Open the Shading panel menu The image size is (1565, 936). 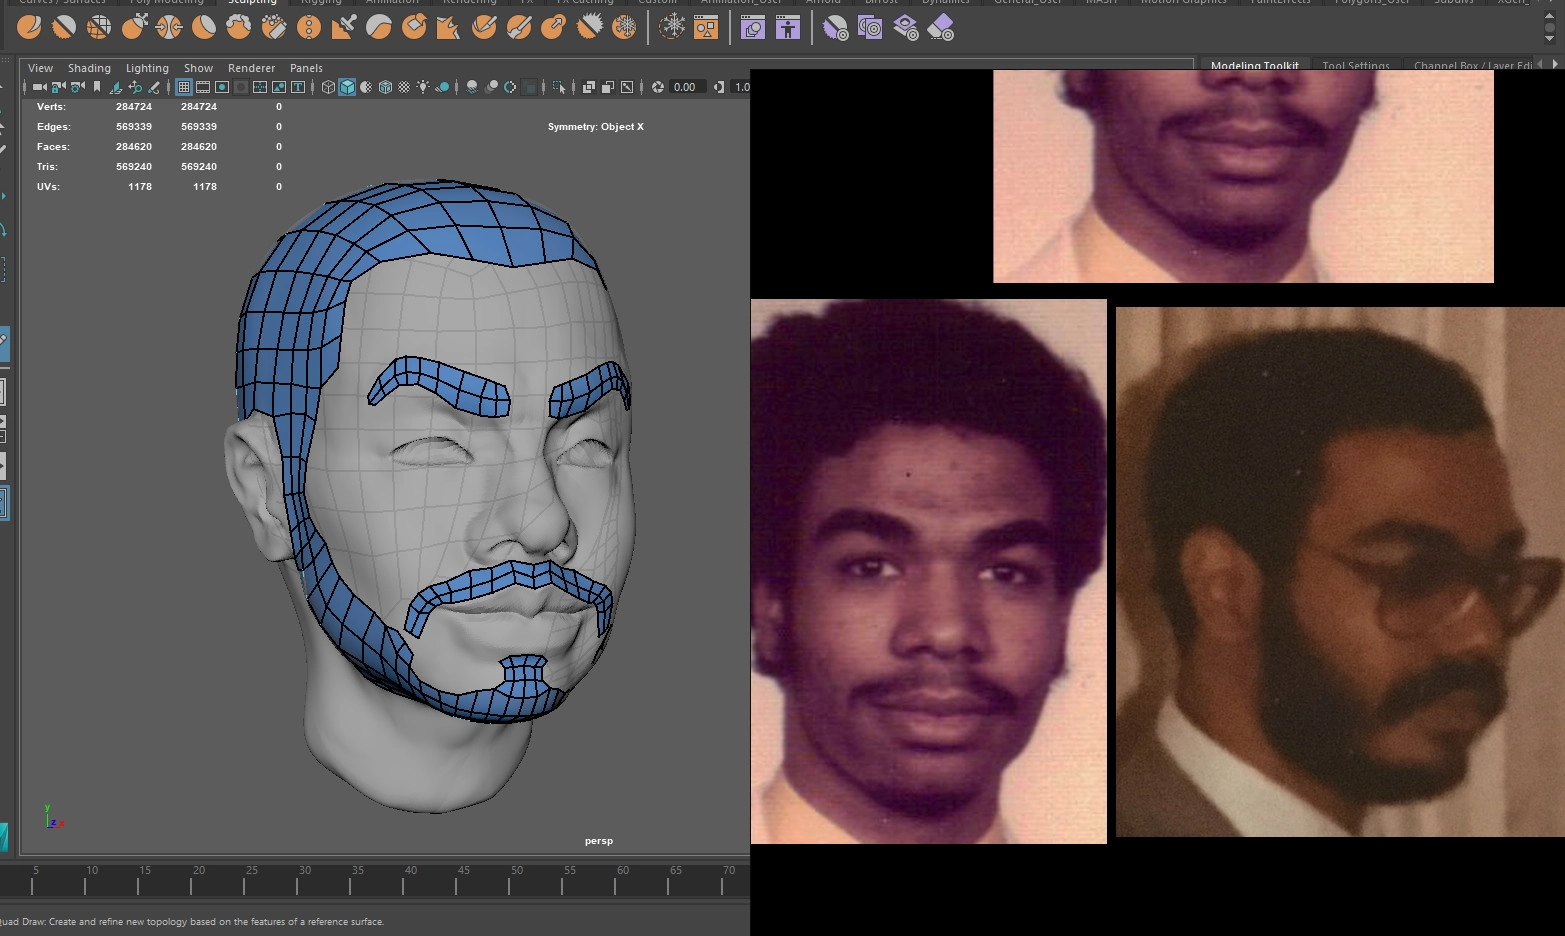89,68
